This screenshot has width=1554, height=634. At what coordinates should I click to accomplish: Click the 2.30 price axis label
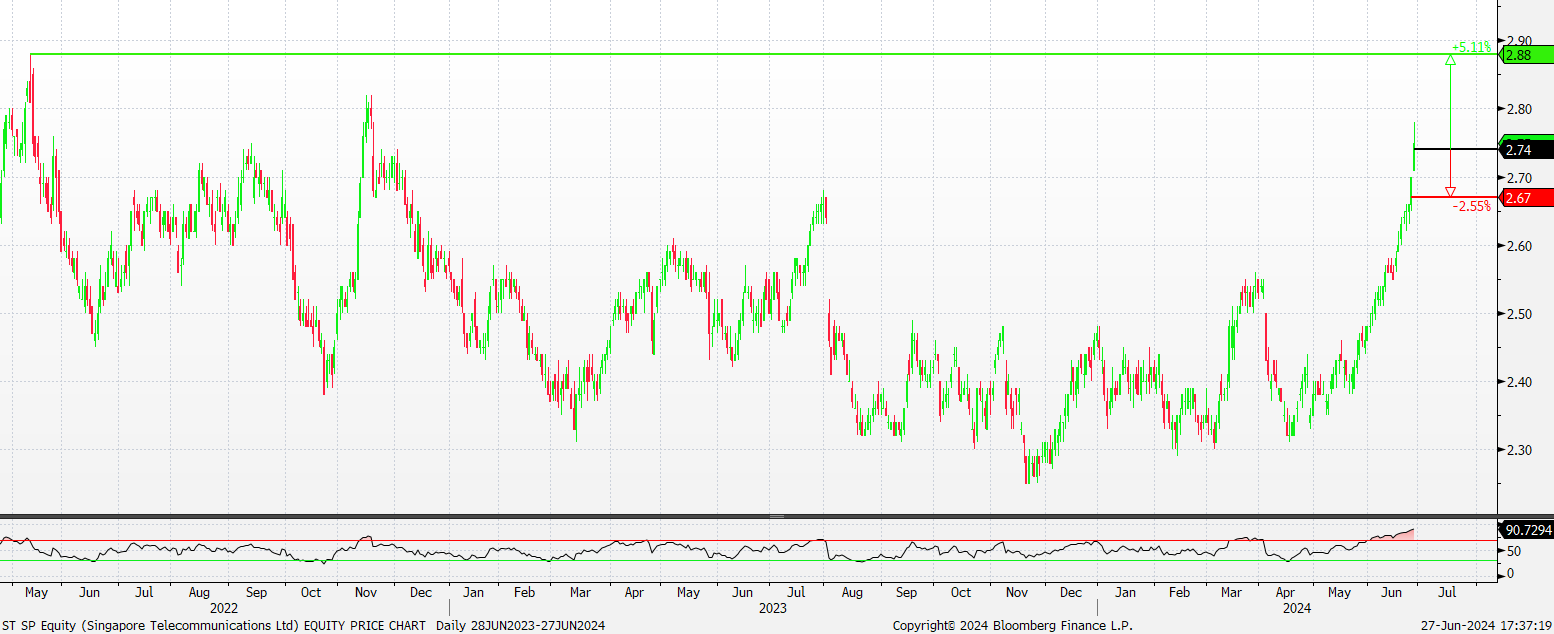(x=1518, y=450)
